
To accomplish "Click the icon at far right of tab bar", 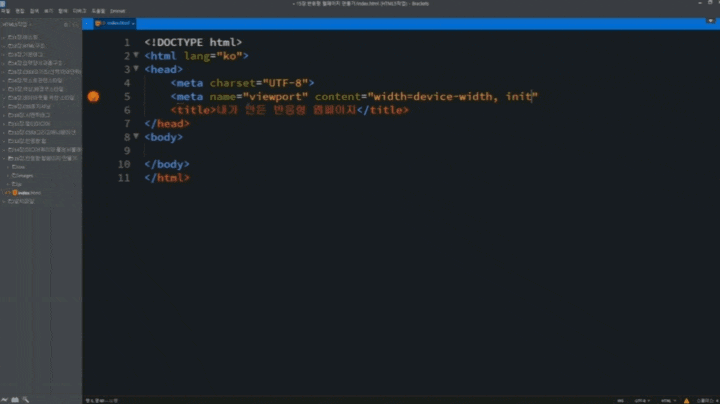I will [x=710, y=21].
